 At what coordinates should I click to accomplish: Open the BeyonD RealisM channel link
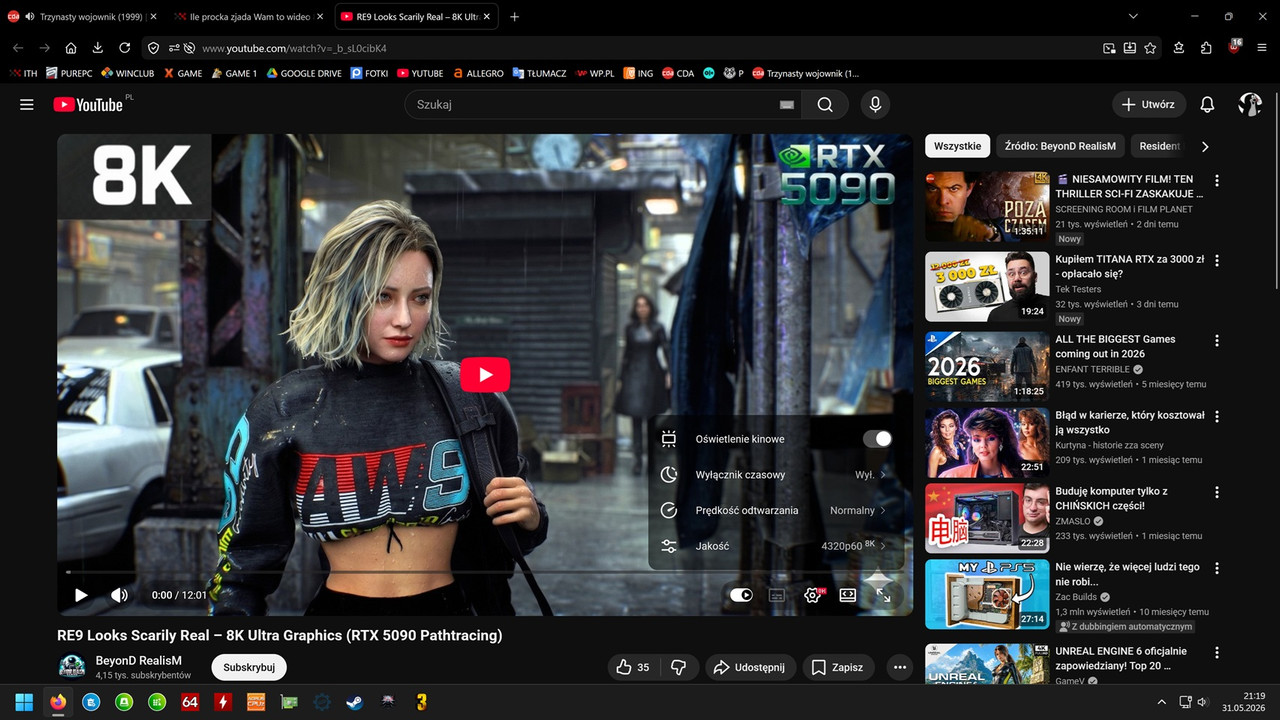point(139,660)
